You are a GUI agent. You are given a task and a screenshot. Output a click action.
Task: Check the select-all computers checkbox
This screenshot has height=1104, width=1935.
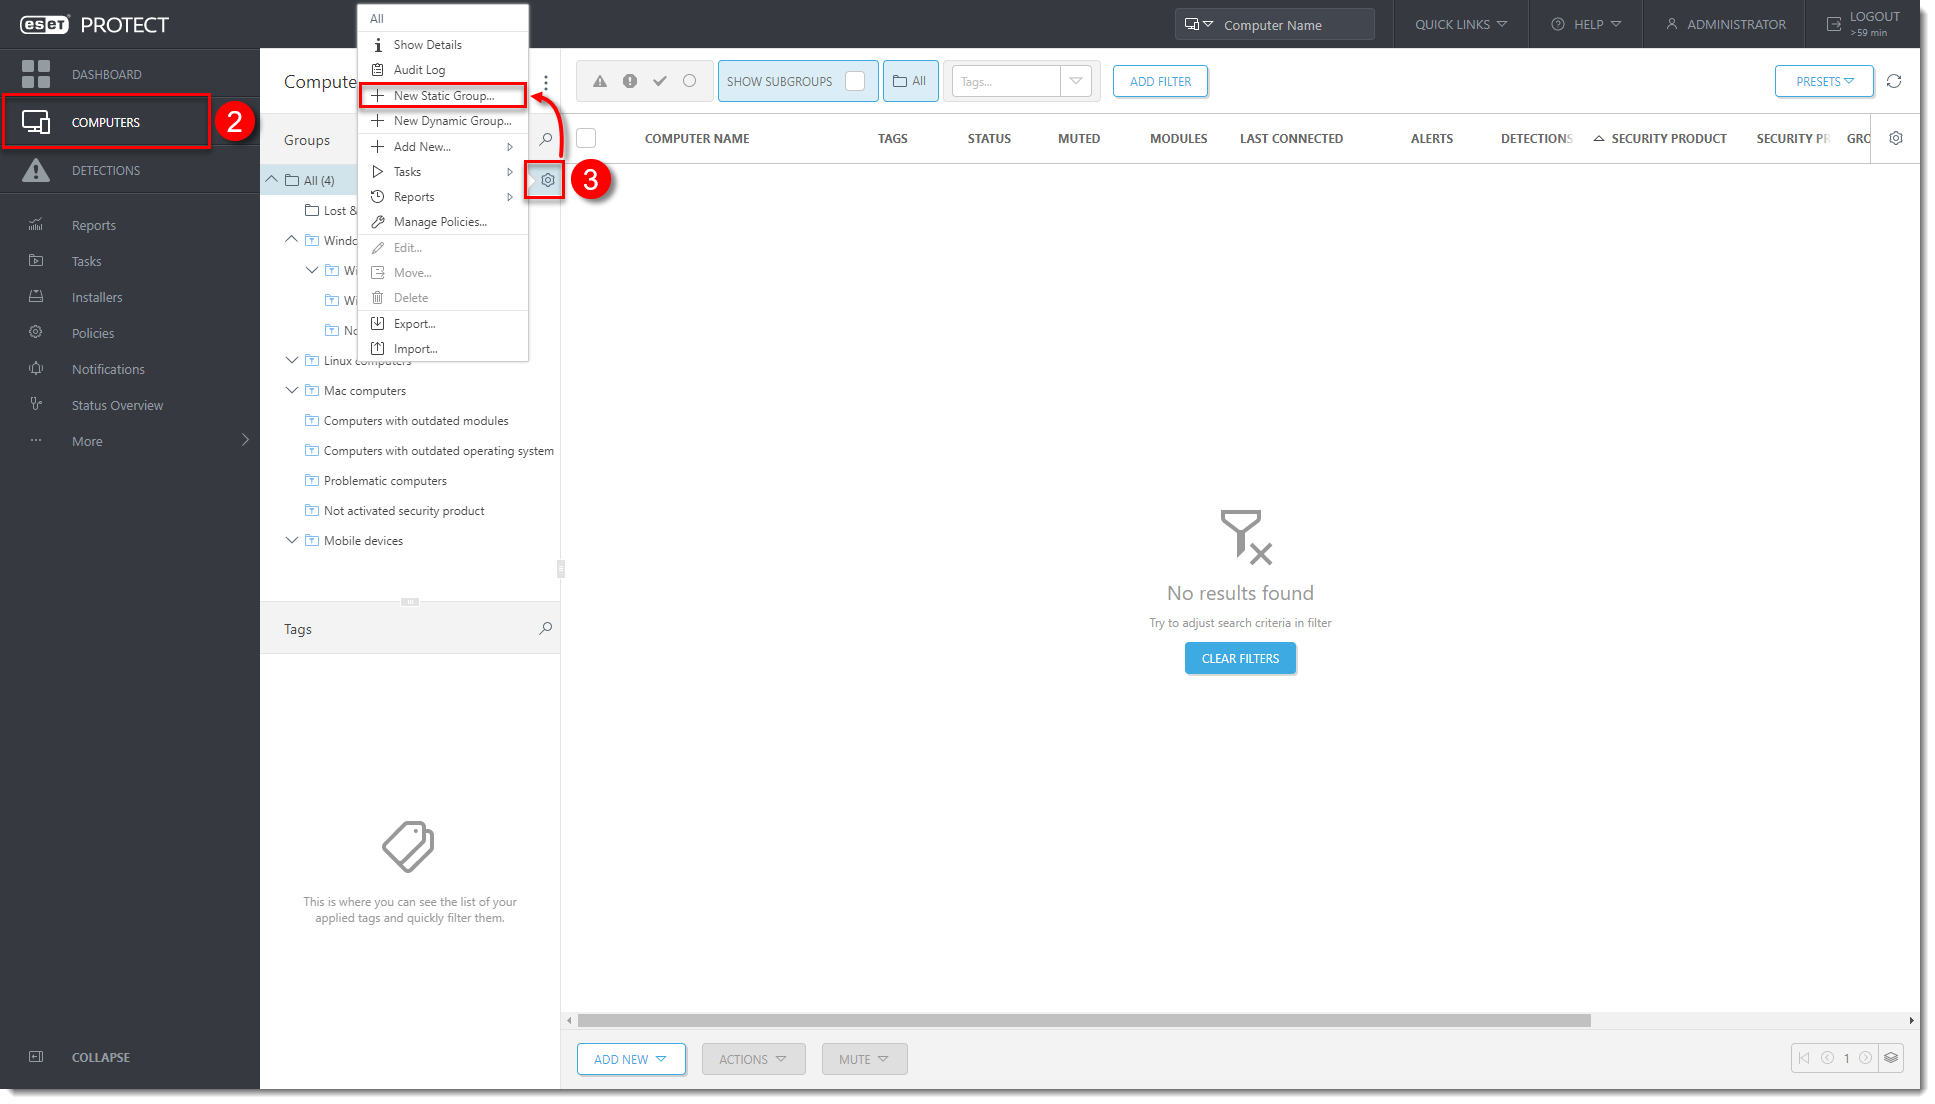point(587,138)
